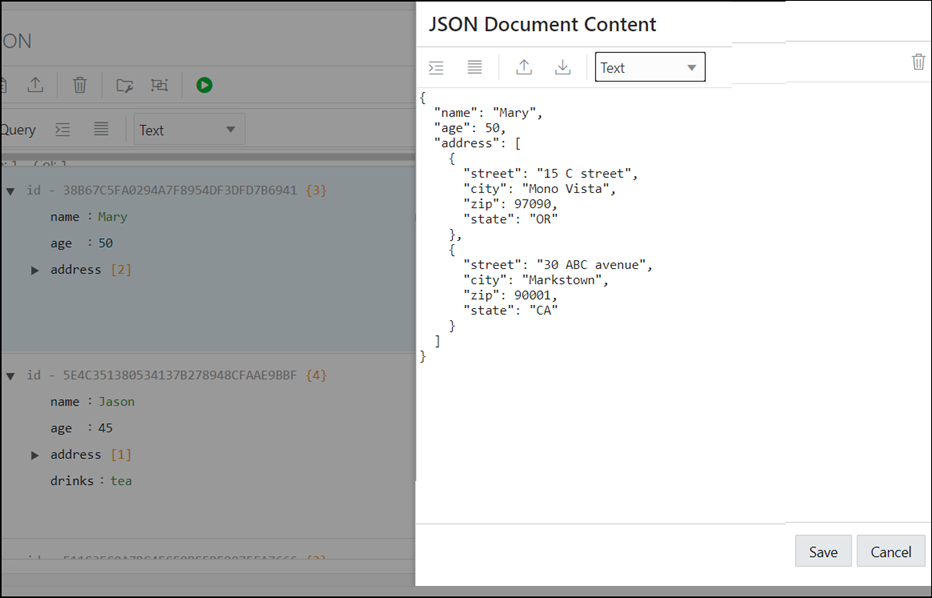Click the green Run query icon
Image resolution: width=932 pixels, height=598 pixels.
point(204,85)
